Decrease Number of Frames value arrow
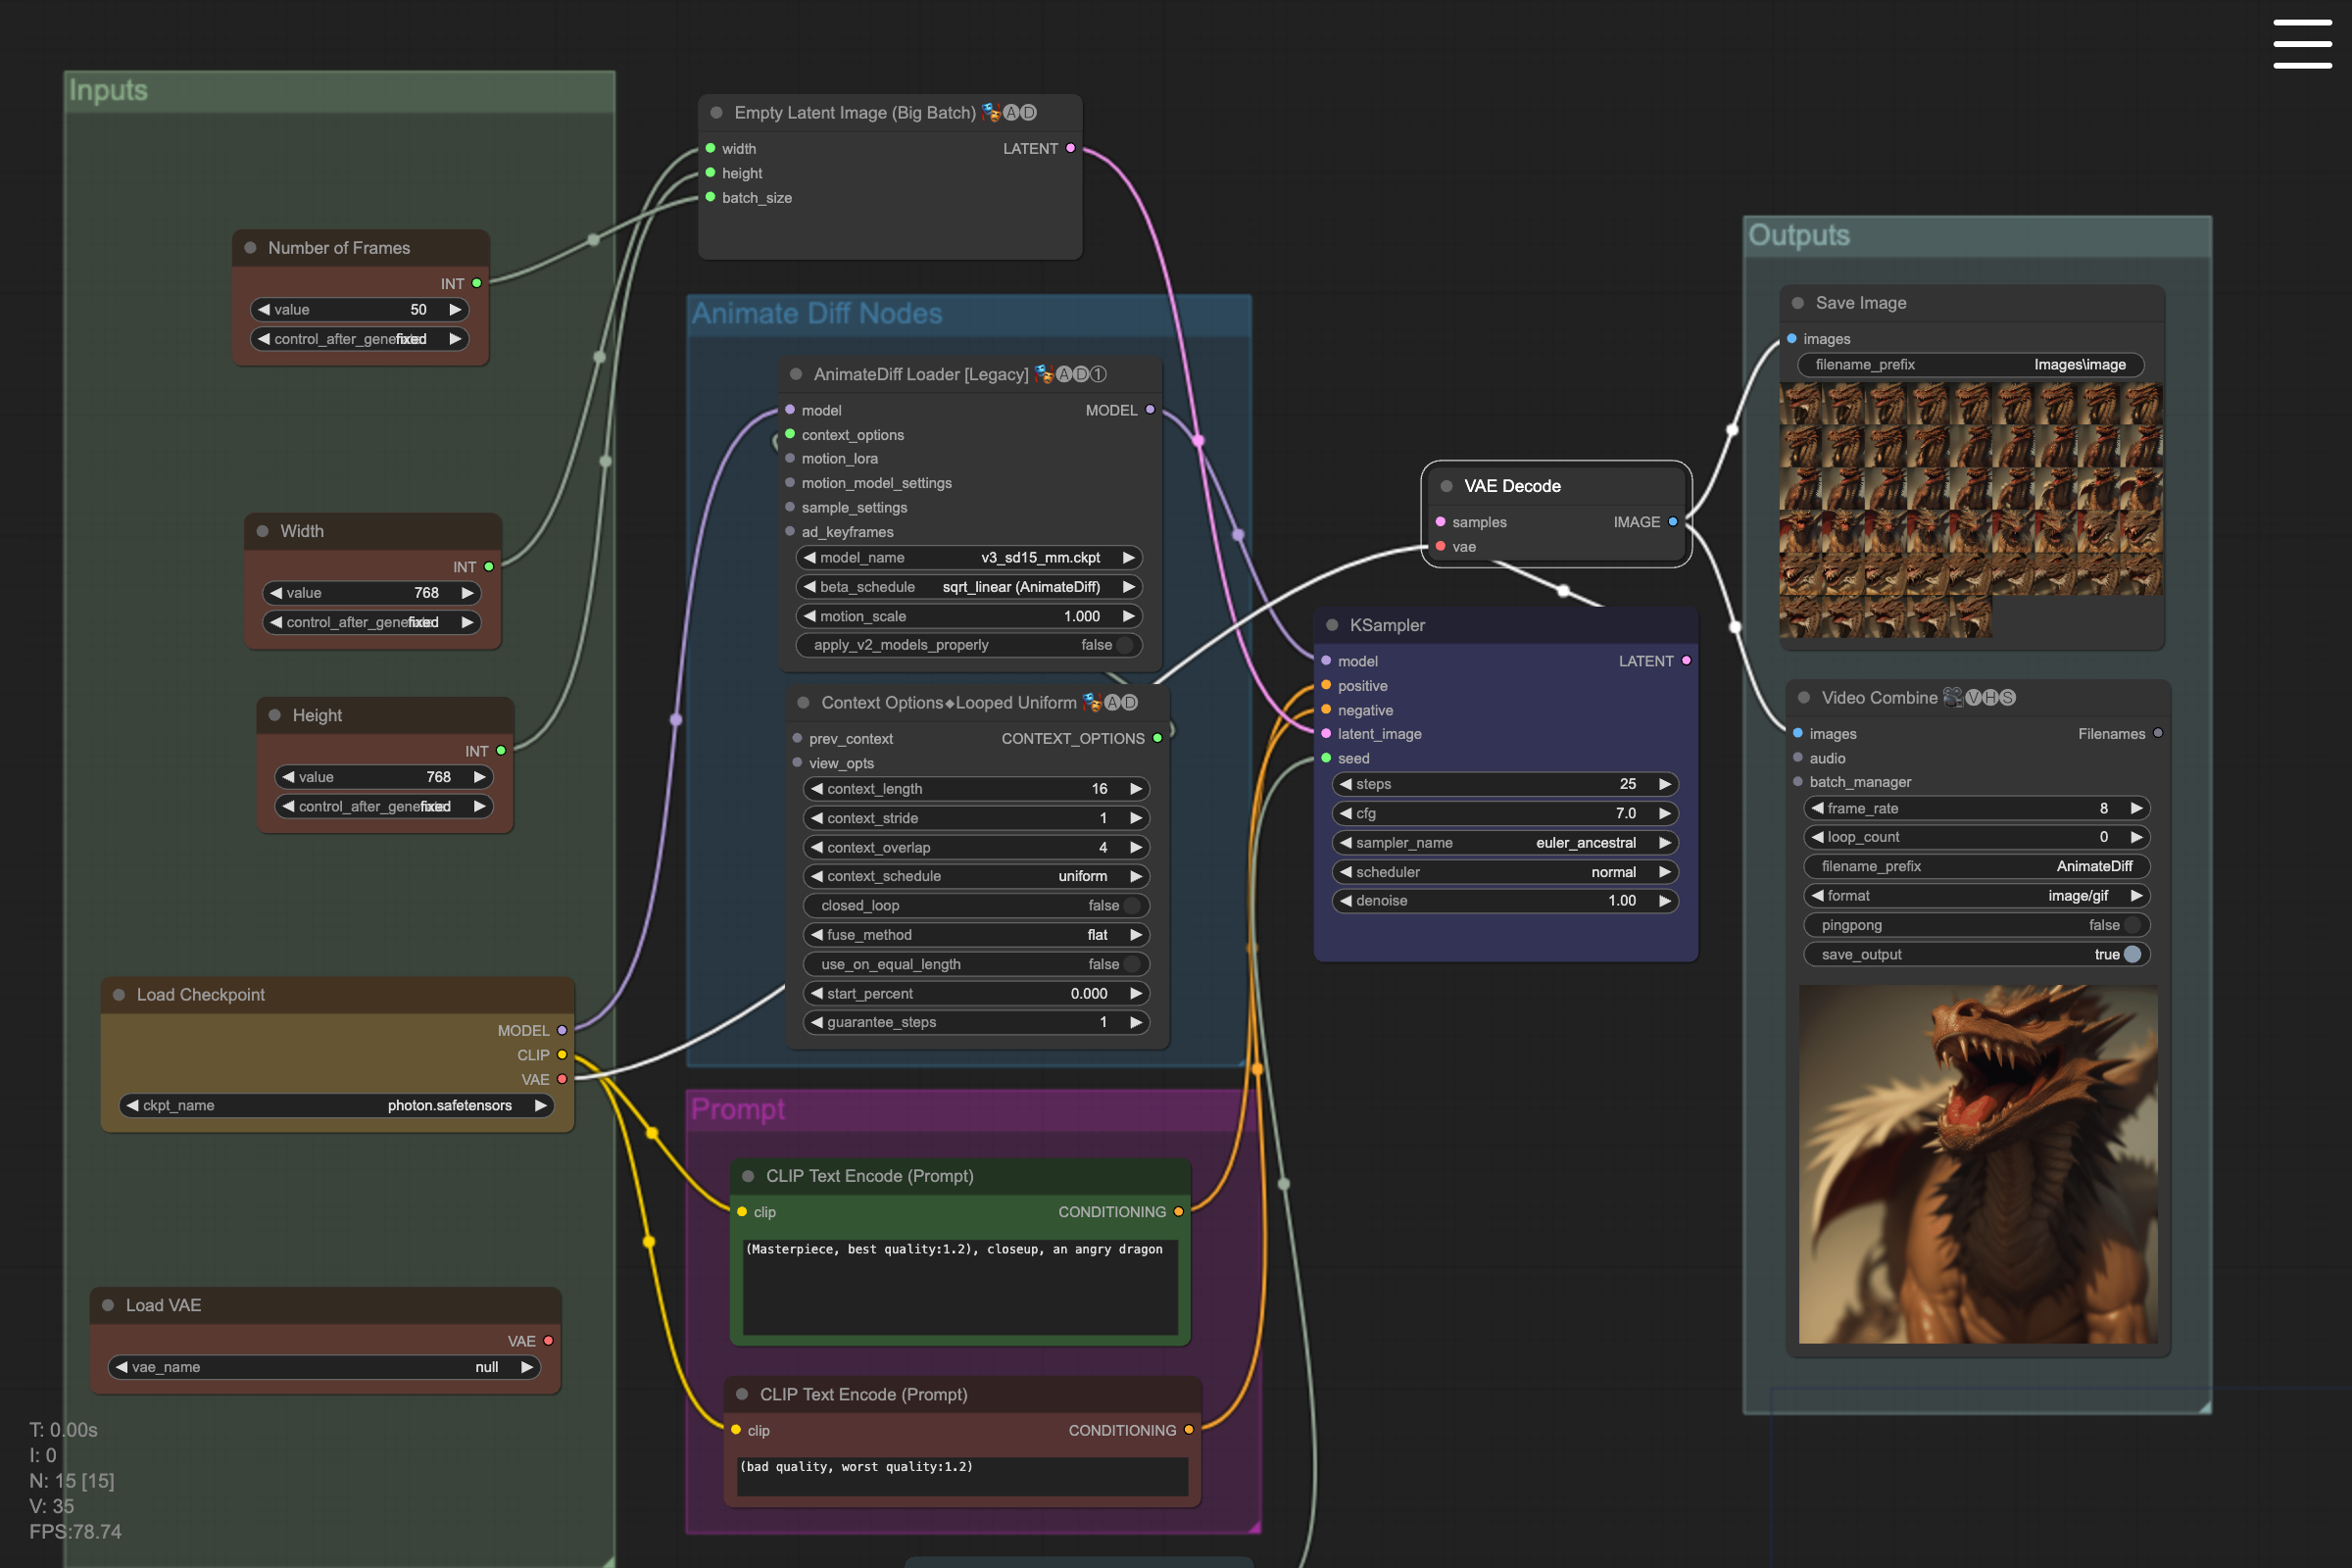The height and width of the screenshot is (1568, 2352). 264,310
